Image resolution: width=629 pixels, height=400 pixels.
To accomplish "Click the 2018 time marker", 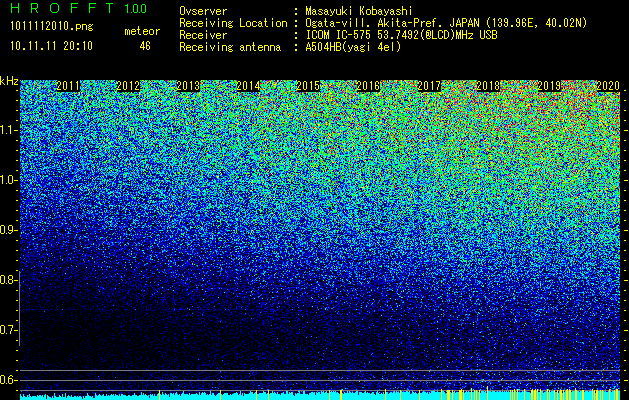I will [x=488, y=86].
